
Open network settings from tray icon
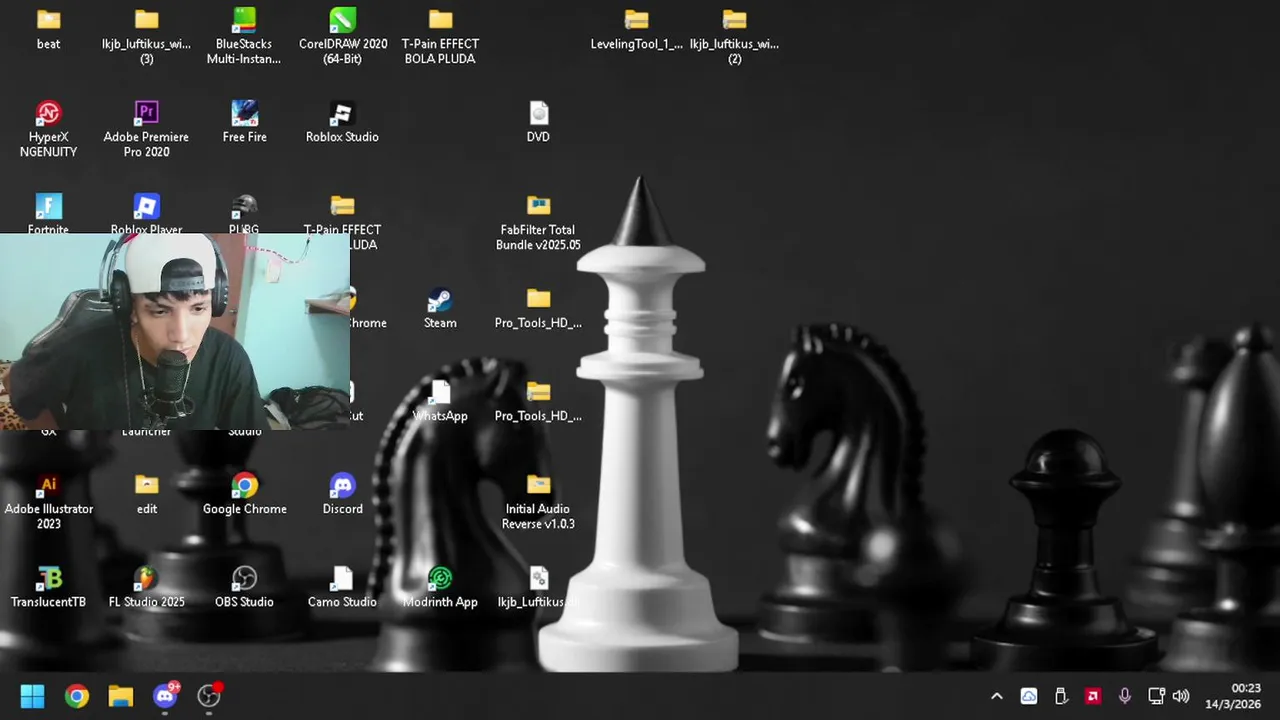(x=1156, y=696)
